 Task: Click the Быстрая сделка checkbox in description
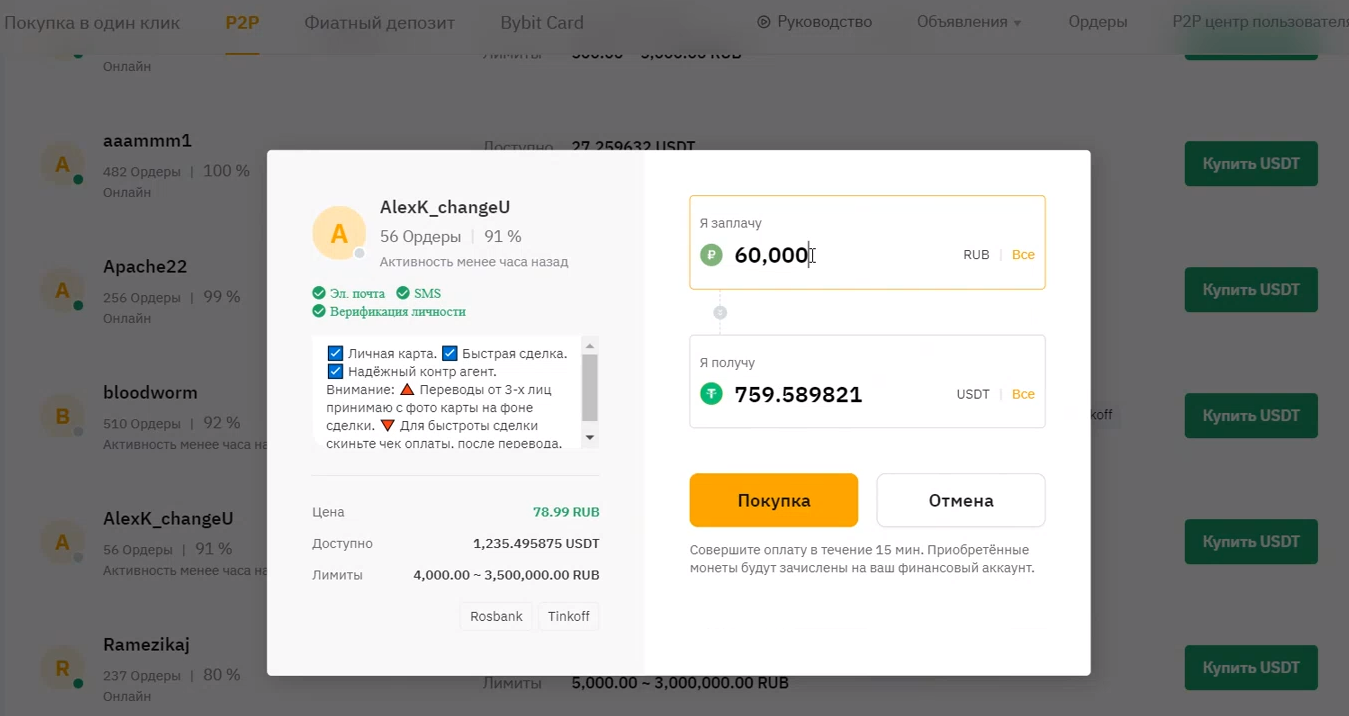450,353
